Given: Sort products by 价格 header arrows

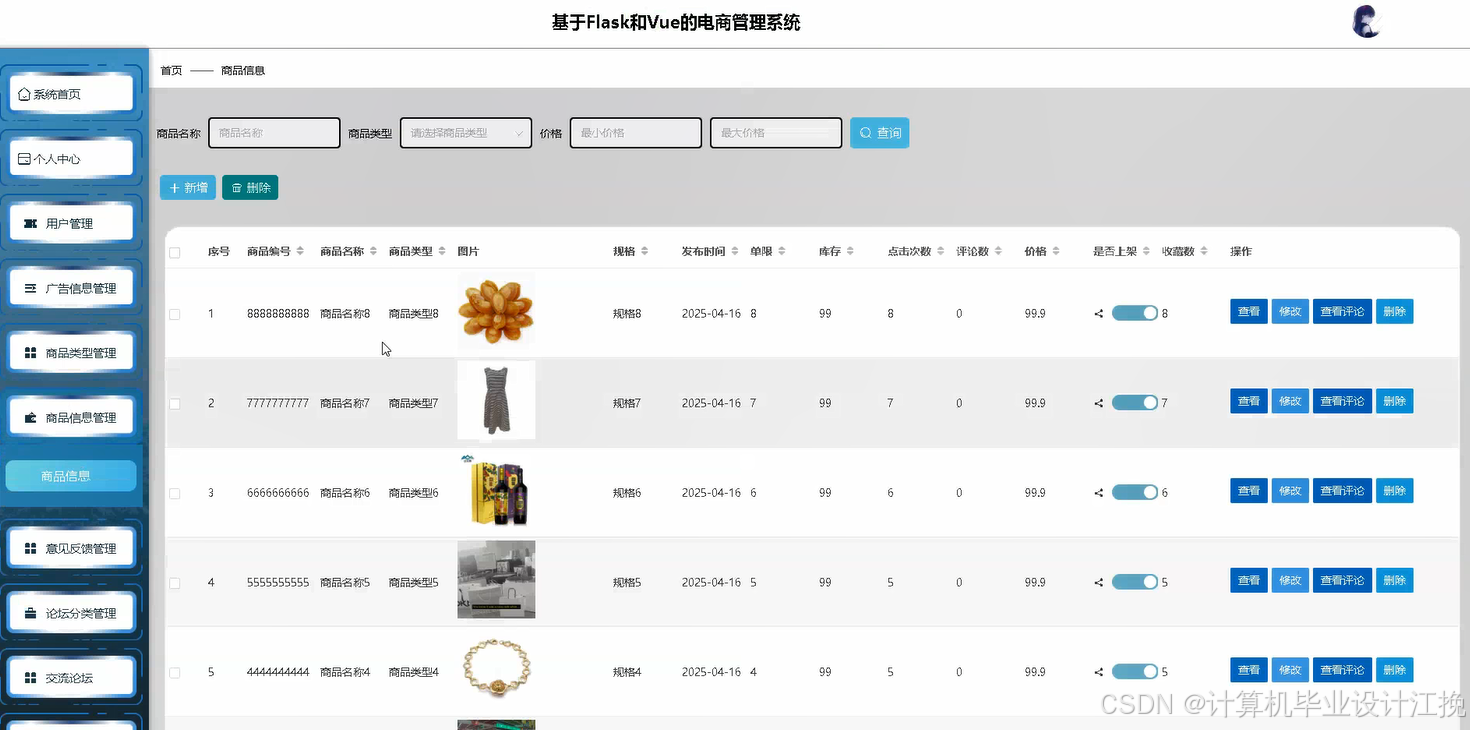Looking at the screenshot, I should tap(1056, 251).
